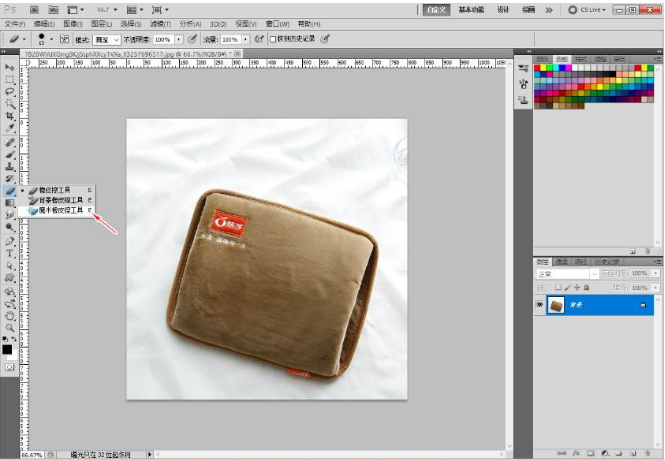
Task: Switch to the Design workspace
Action: point(503,9)
